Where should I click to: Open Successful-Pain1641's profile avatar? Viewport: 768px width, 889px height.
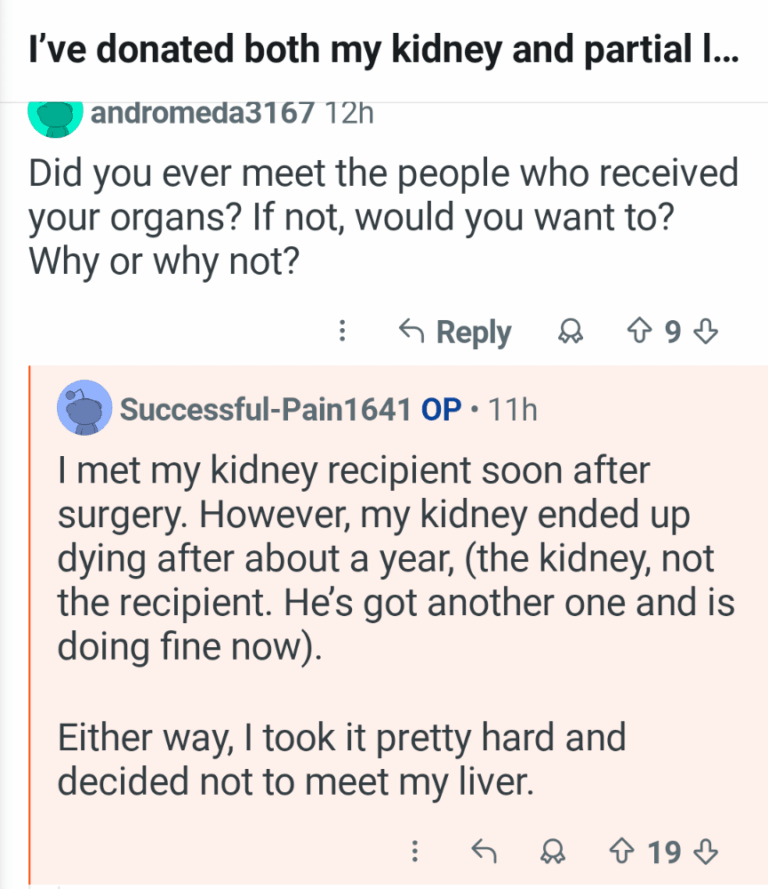(x=86, y=409)
